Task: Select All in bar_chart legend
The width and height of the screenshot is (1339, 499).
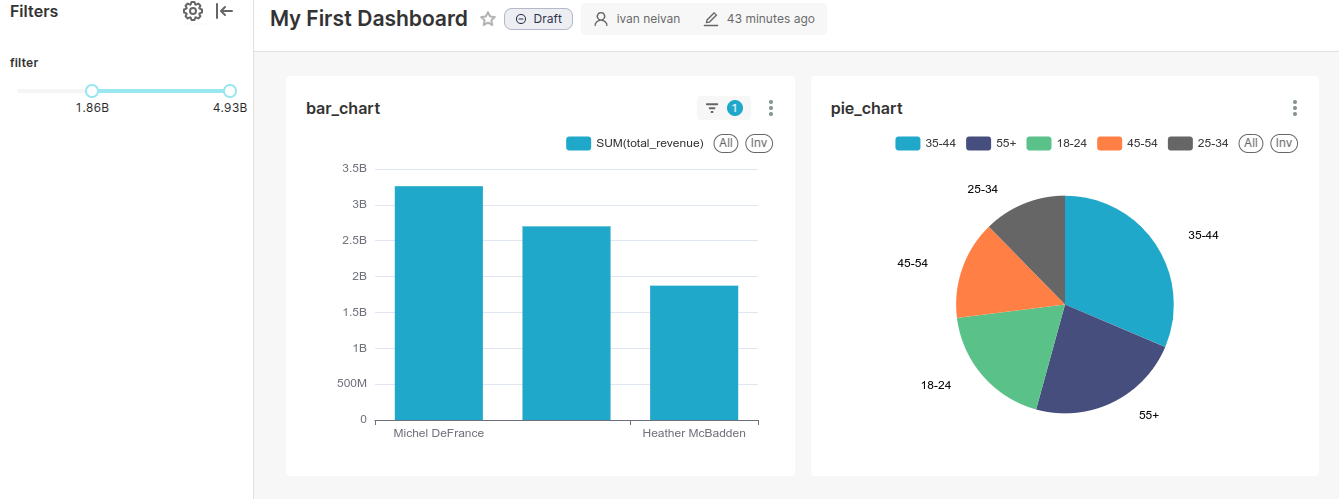Action: point(726,143)
